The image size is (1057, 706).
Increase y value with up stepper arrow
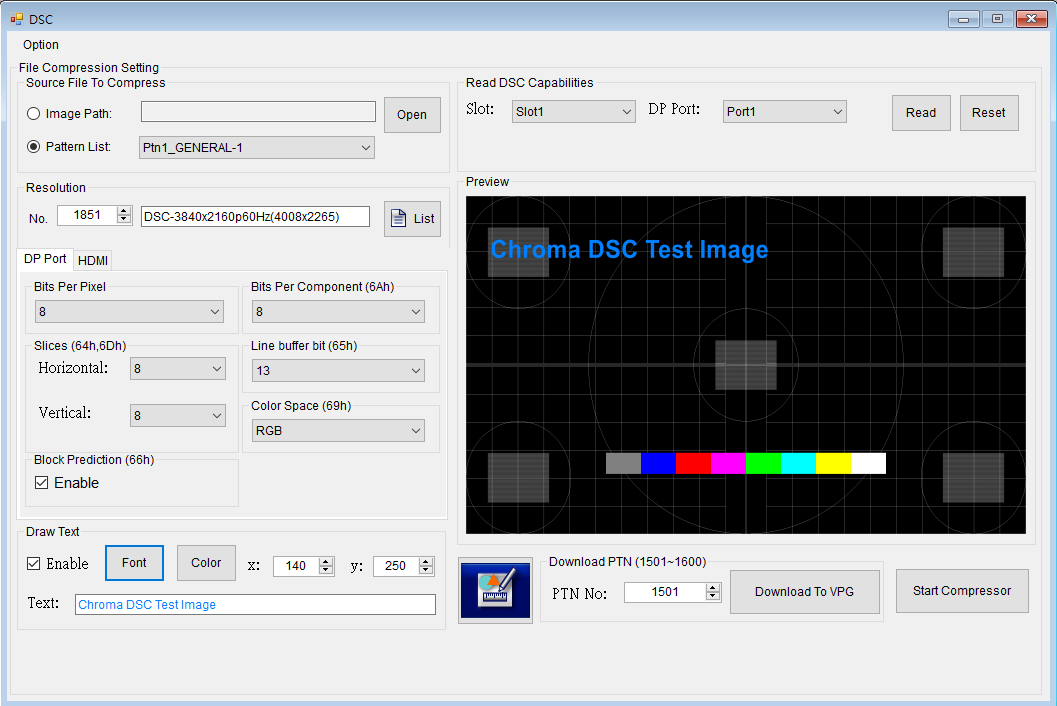coord(426,561)
